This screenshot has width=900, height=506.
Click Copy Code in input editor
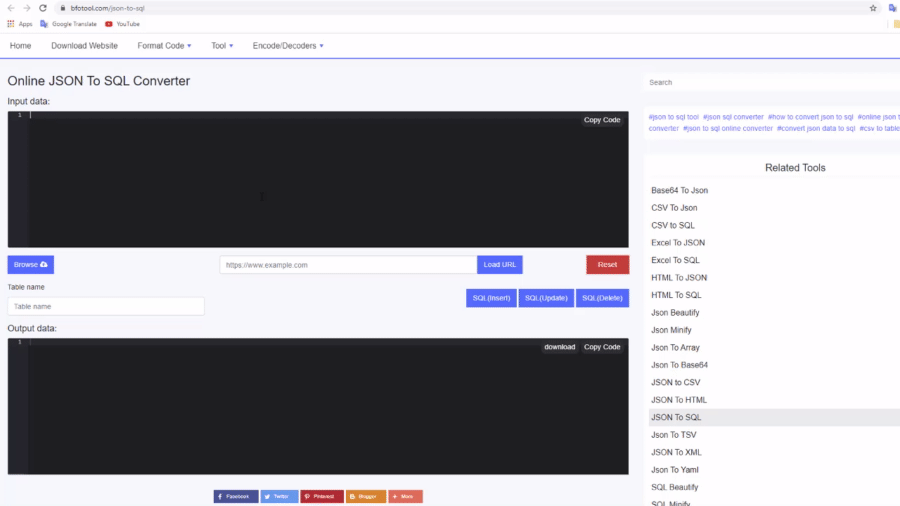tap(602, 120)
